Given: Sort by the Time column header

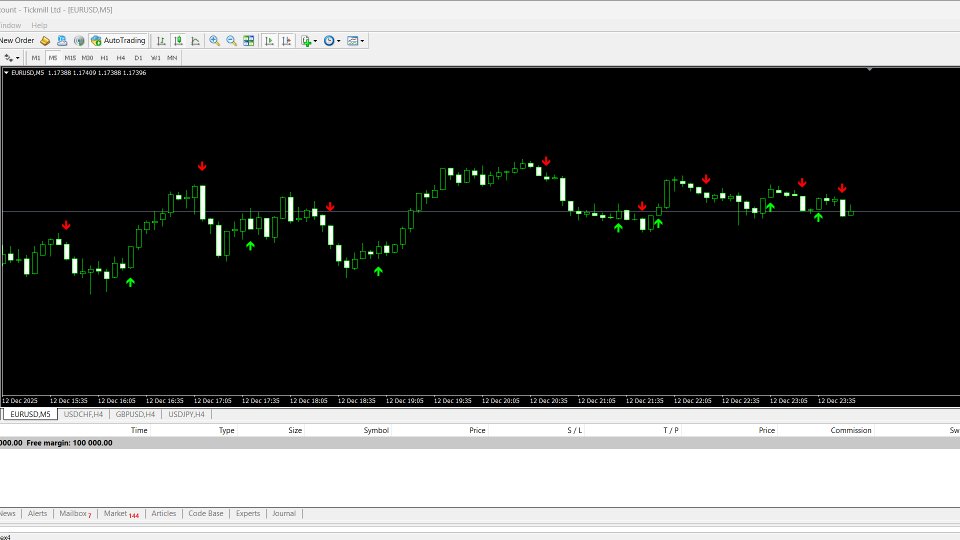Looking at the screenshot, I should click(139, 430).
